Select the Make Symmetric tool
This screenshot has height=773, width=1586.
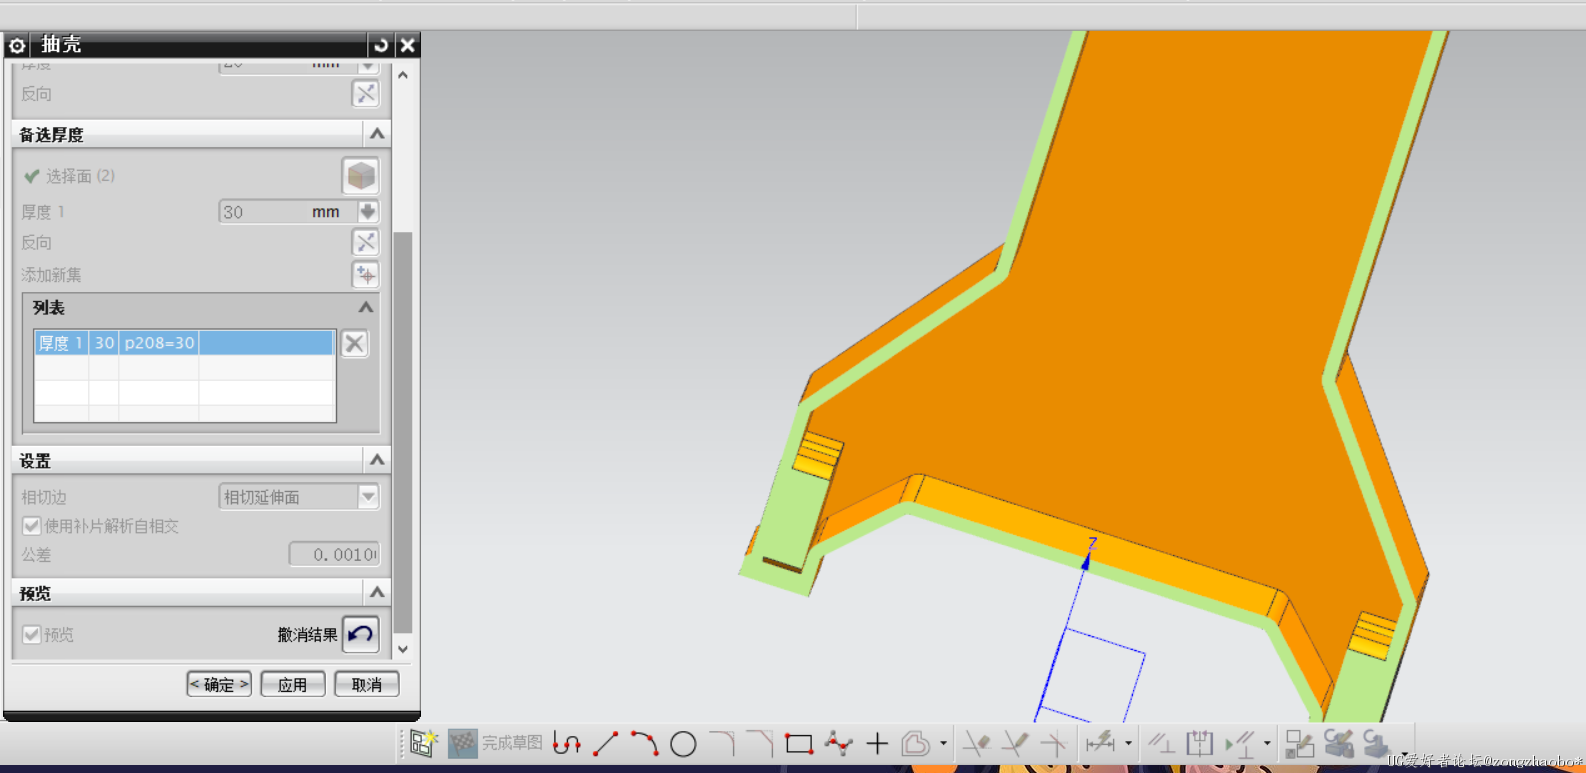(1199, 743)
